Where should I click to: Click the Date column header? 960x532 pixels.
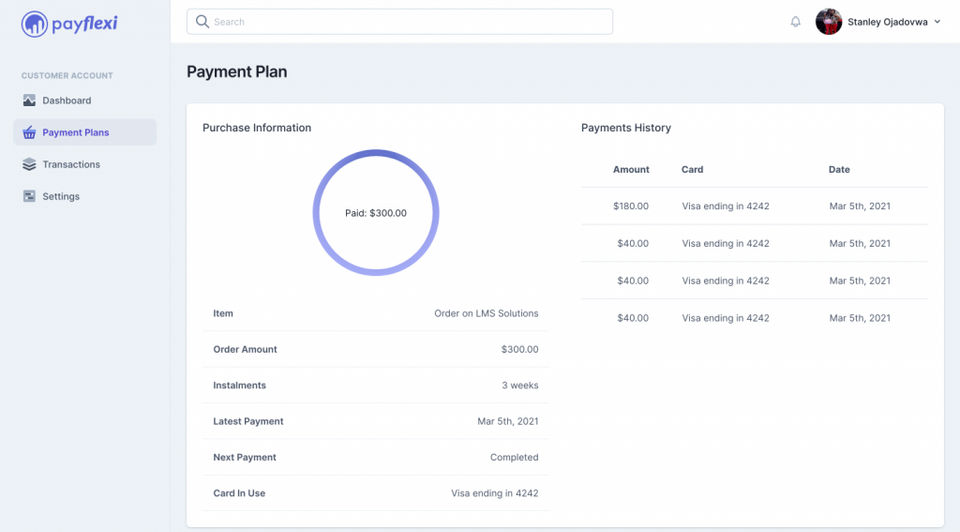point(839,170)
